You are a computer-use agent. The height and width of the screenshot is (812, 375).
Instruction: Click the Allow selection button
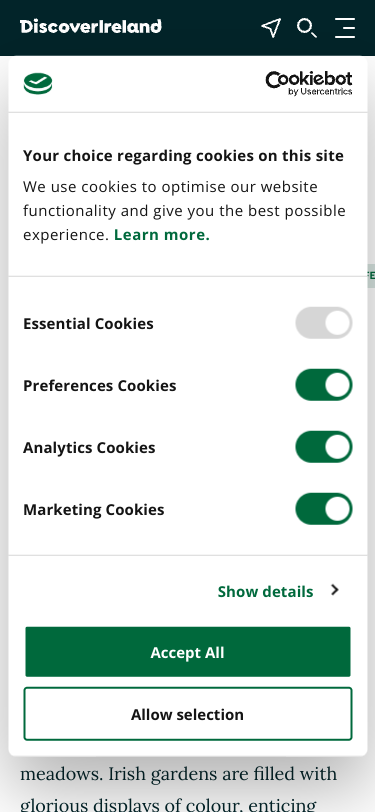[x=188, y=714]
